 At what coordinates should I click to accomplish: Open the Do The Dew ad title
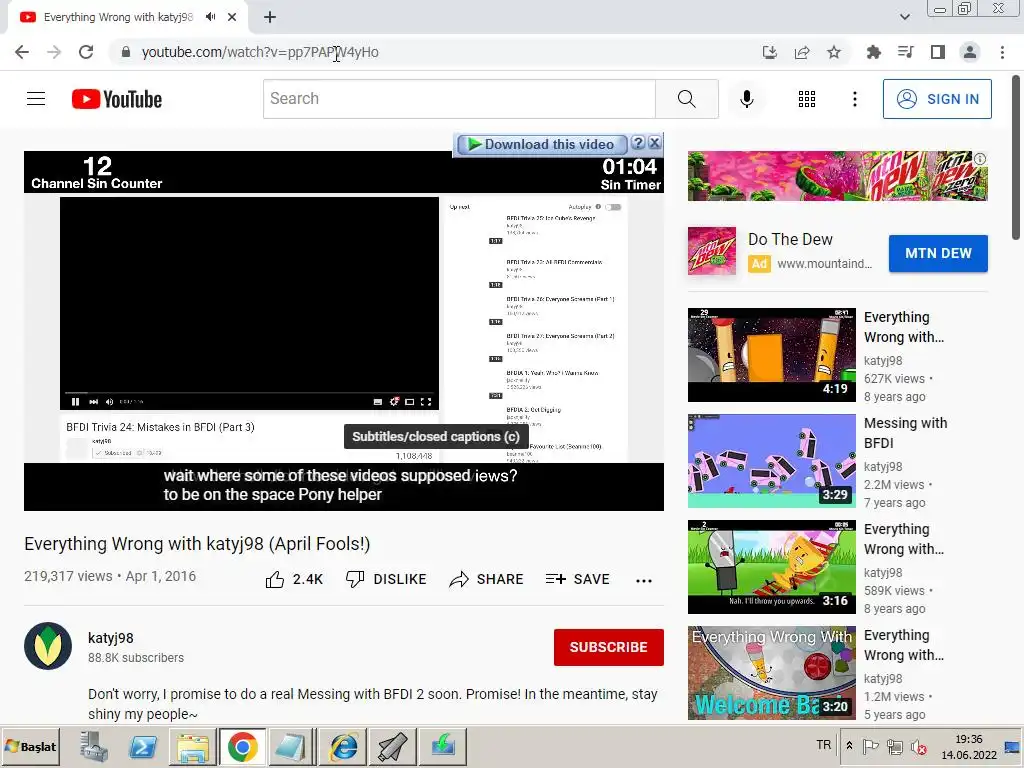point(790,240)
